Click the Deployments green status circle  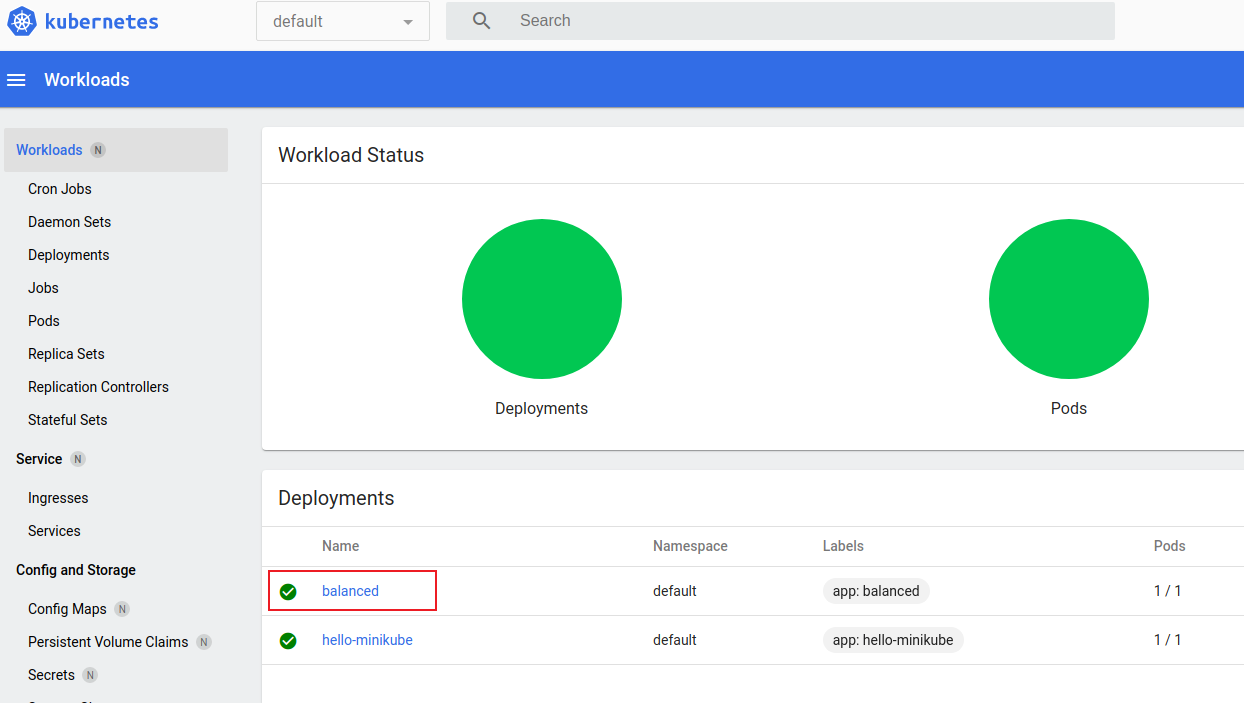click(x=542, y=299)
